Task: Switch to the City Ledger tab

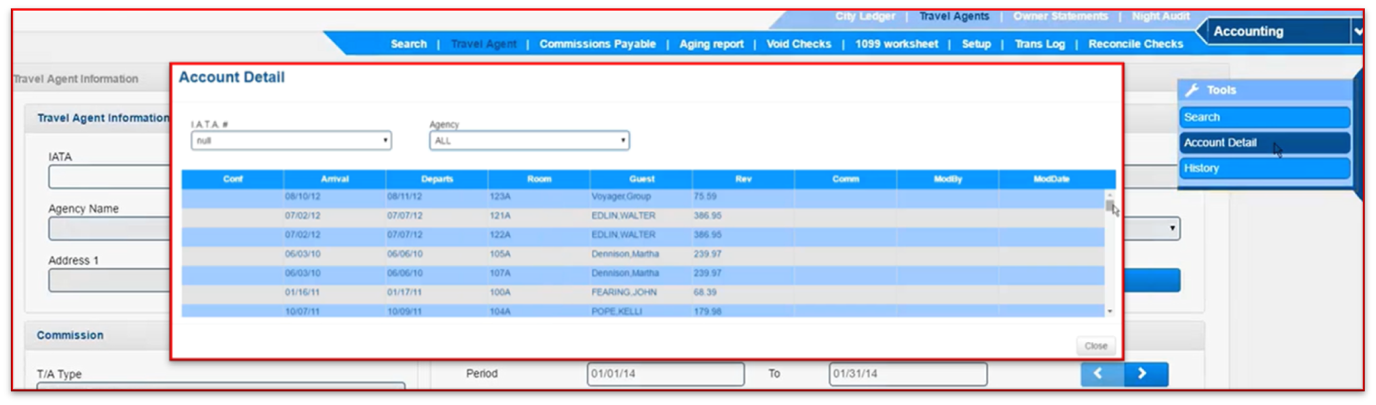Action: tap(865, 16)
